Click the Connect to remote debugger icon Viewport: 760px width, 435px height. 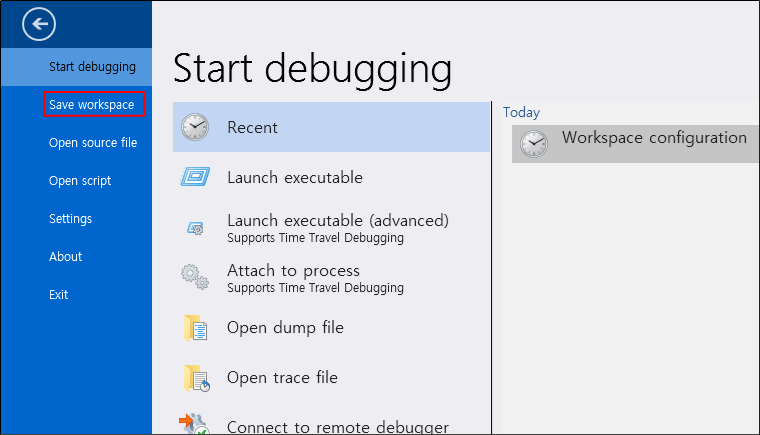(x=195, y=424)
